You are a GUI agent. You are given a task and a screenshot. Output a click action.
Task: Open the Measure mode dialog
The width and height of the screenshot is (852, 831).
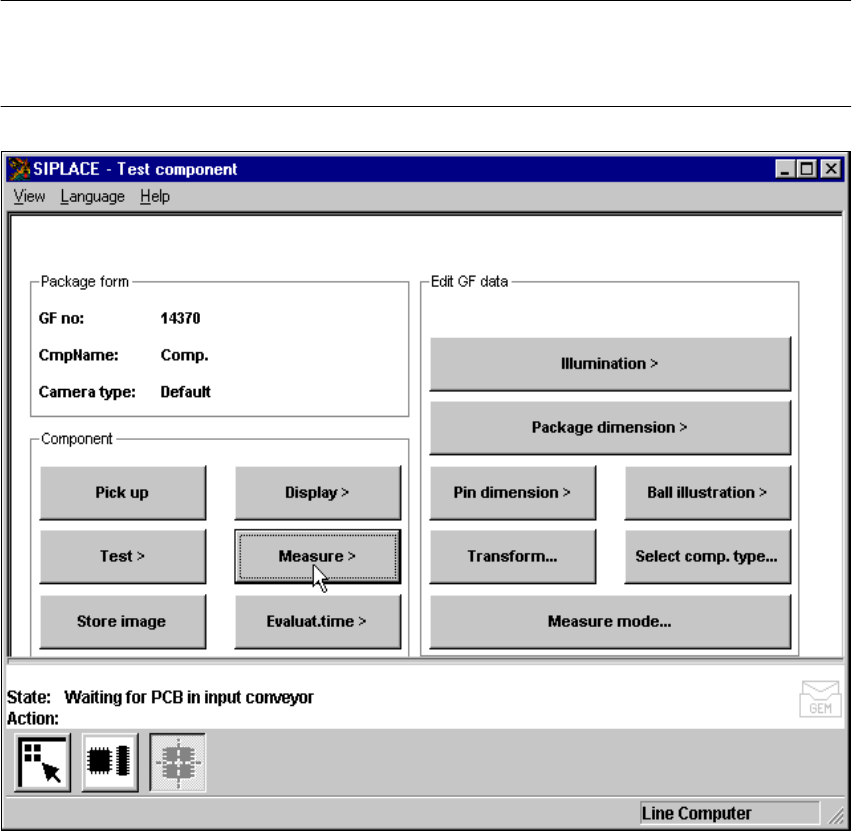(x=609, y=621)
